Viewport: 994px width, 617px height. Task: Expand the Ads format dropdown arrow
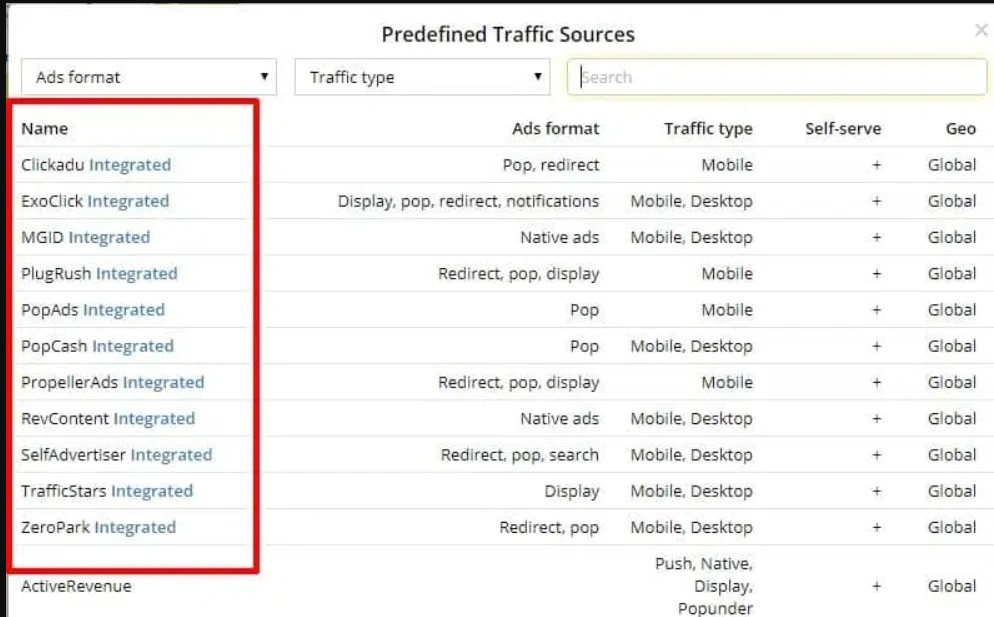[x=262, y=77]
